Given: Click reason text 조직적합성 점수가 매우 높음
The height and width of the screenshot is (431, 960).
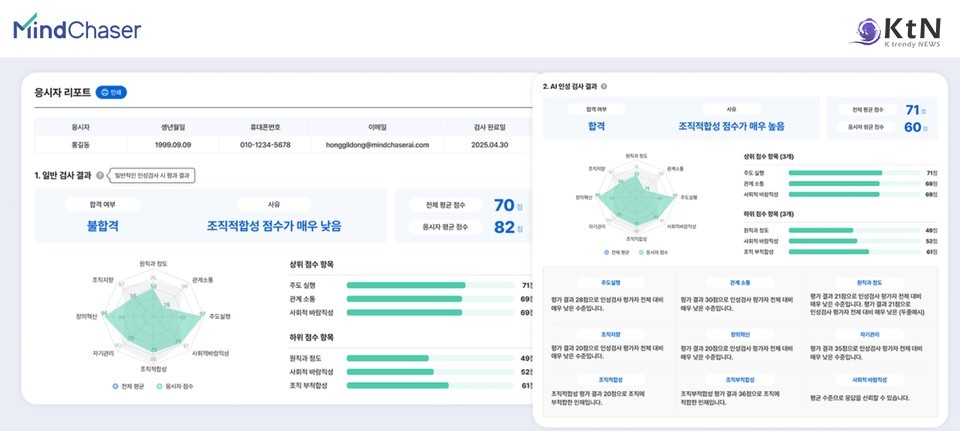Looking at the screenshot, I should tap(731, 127).
